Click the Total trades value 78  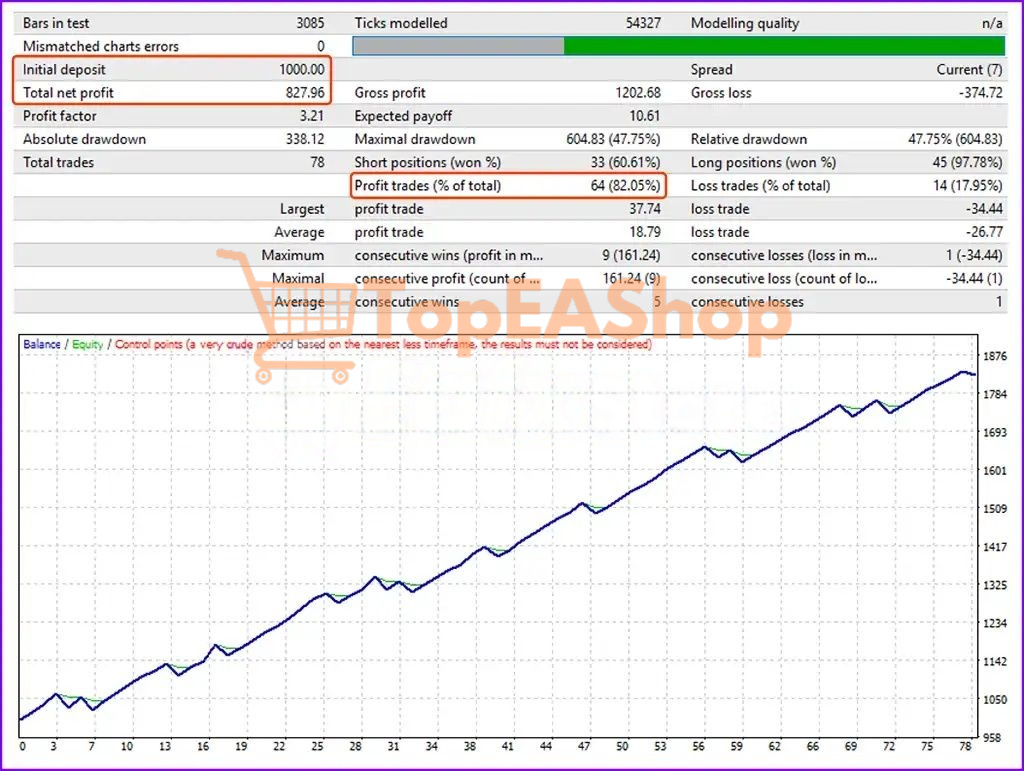click(316, 162)
